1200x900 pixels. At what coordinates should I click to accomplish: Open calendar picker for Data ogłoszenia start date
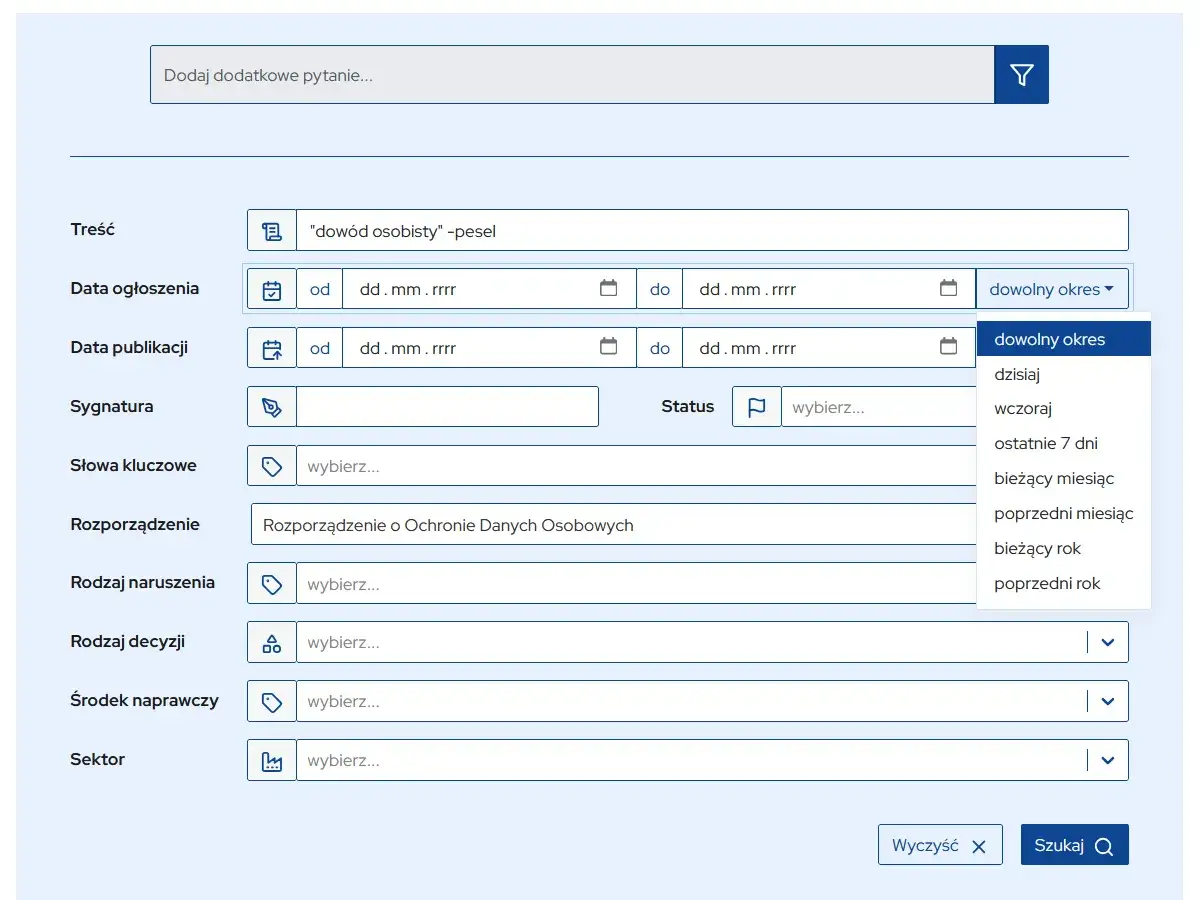(608, 288)
